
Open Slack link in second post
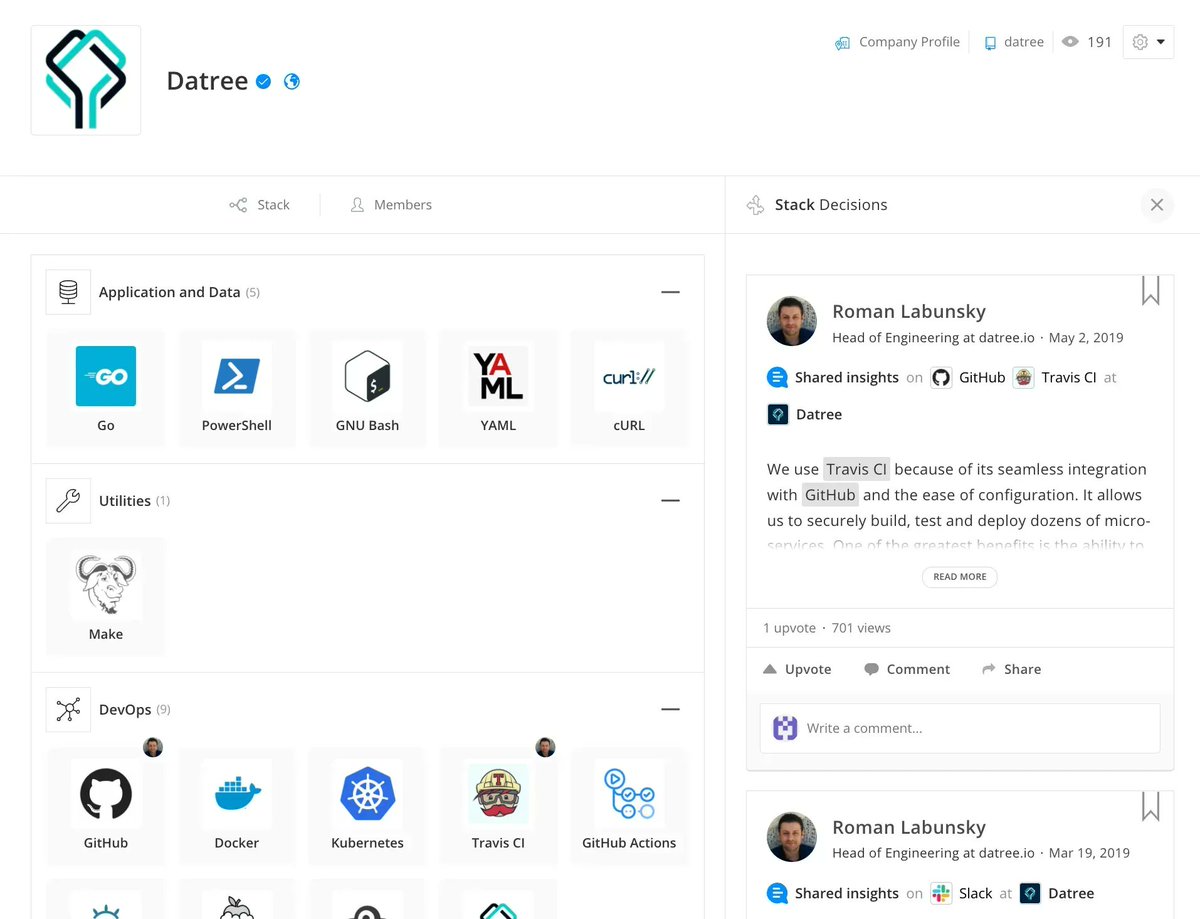[961, 893]
